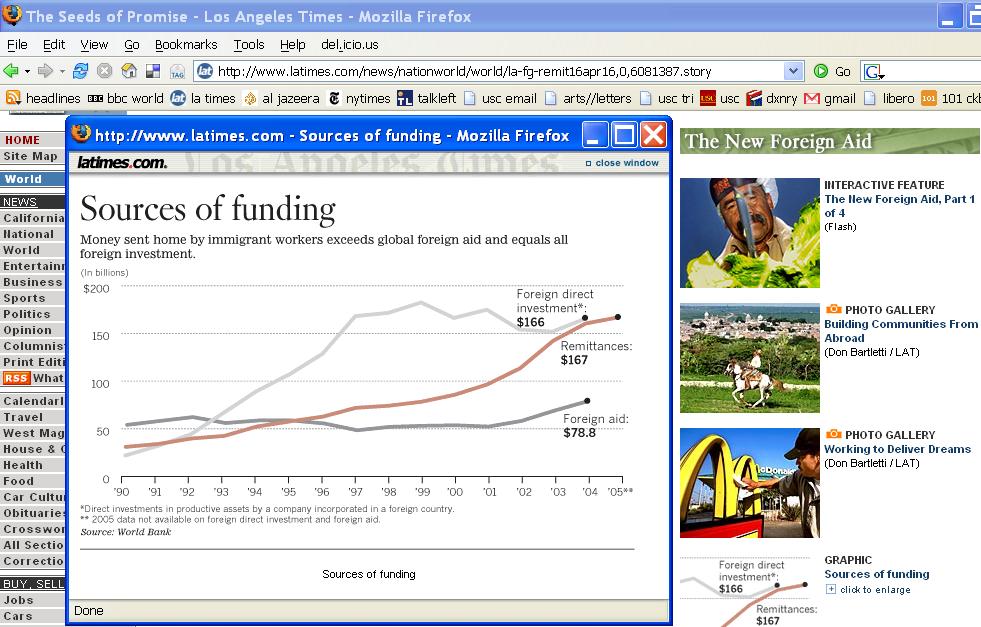Open the Tools menu
Viewport: 981px width, 627px height.
[249, 44]
